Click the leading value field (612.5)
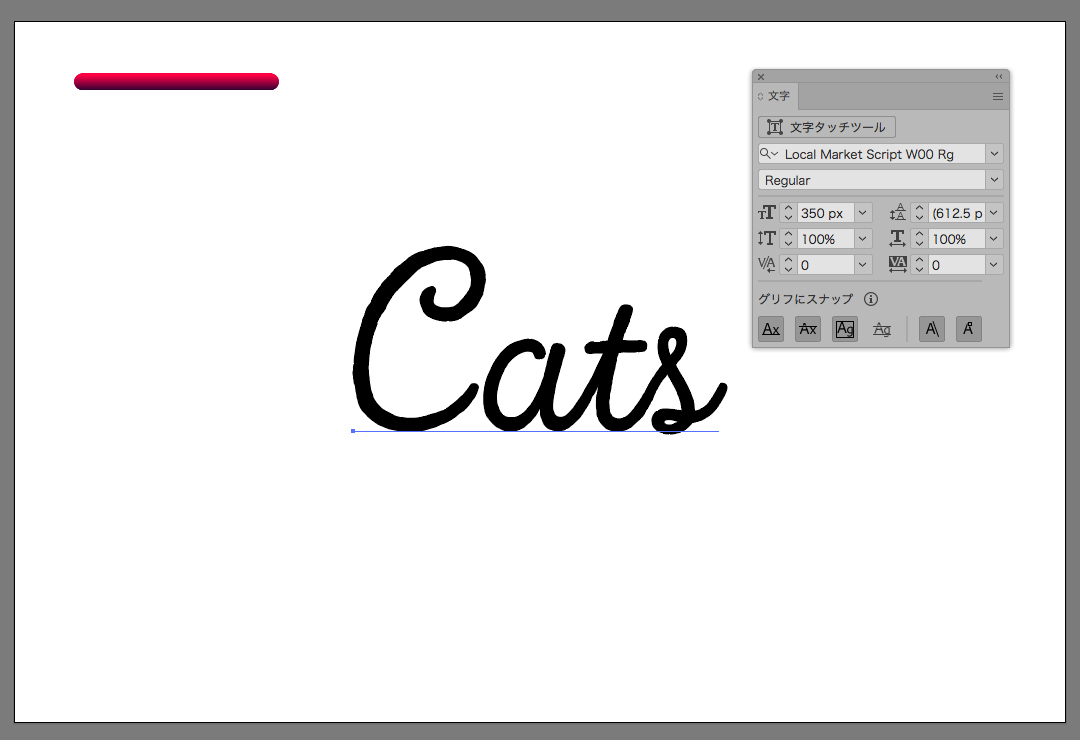Screen dimensions: 1080x740 click(956, 213)
